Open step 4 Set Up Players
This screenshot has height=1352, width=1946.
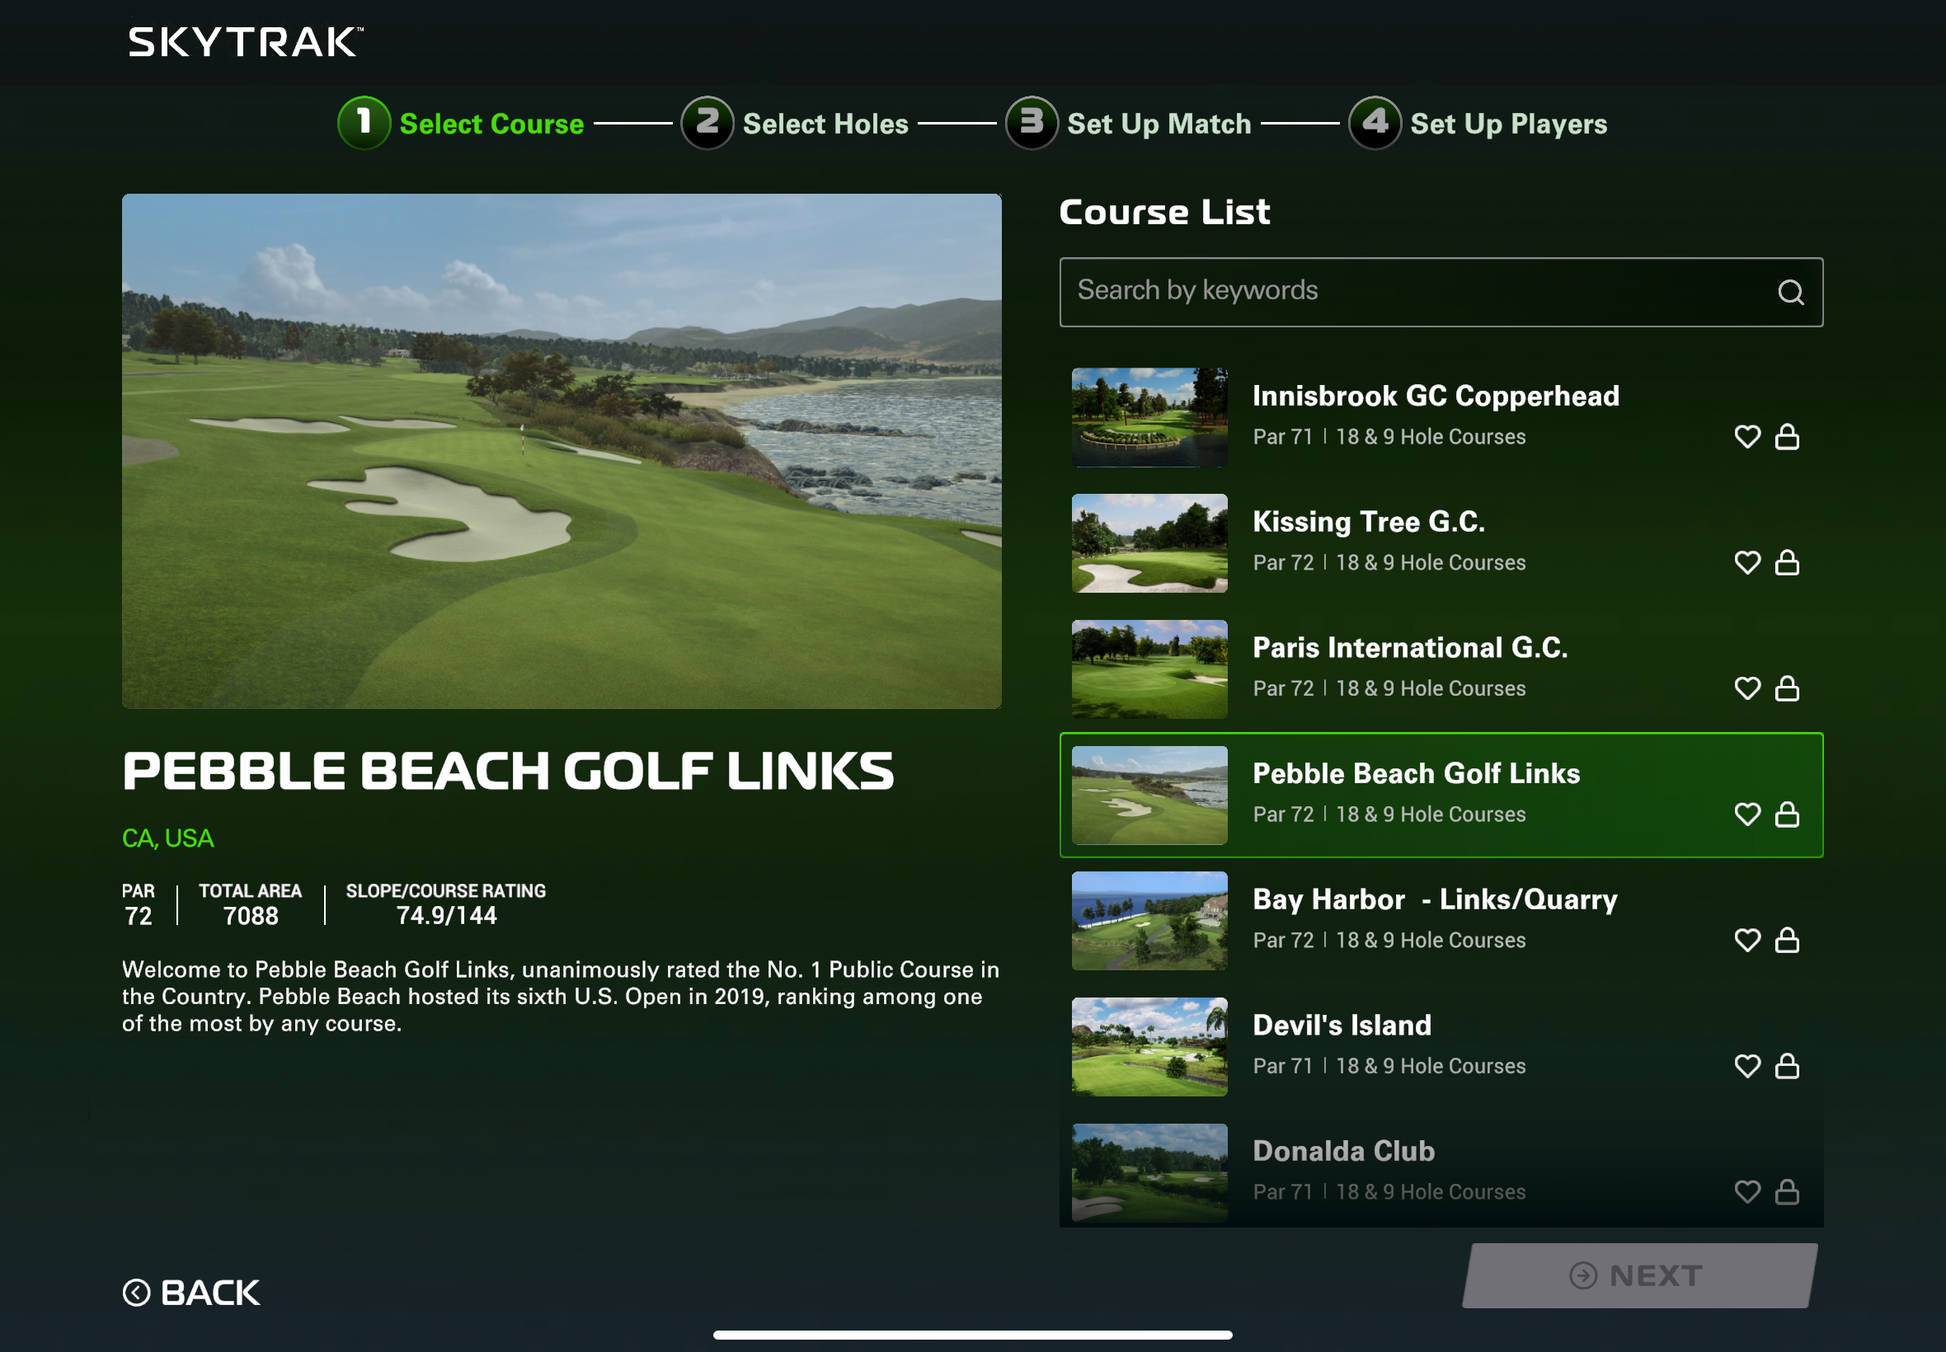click(x=1478, y=123)
